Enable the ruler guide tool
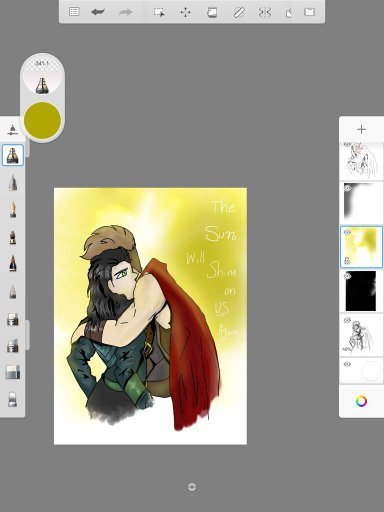The width and height of the screenshot is (384, 512). [x=239, y=13]
